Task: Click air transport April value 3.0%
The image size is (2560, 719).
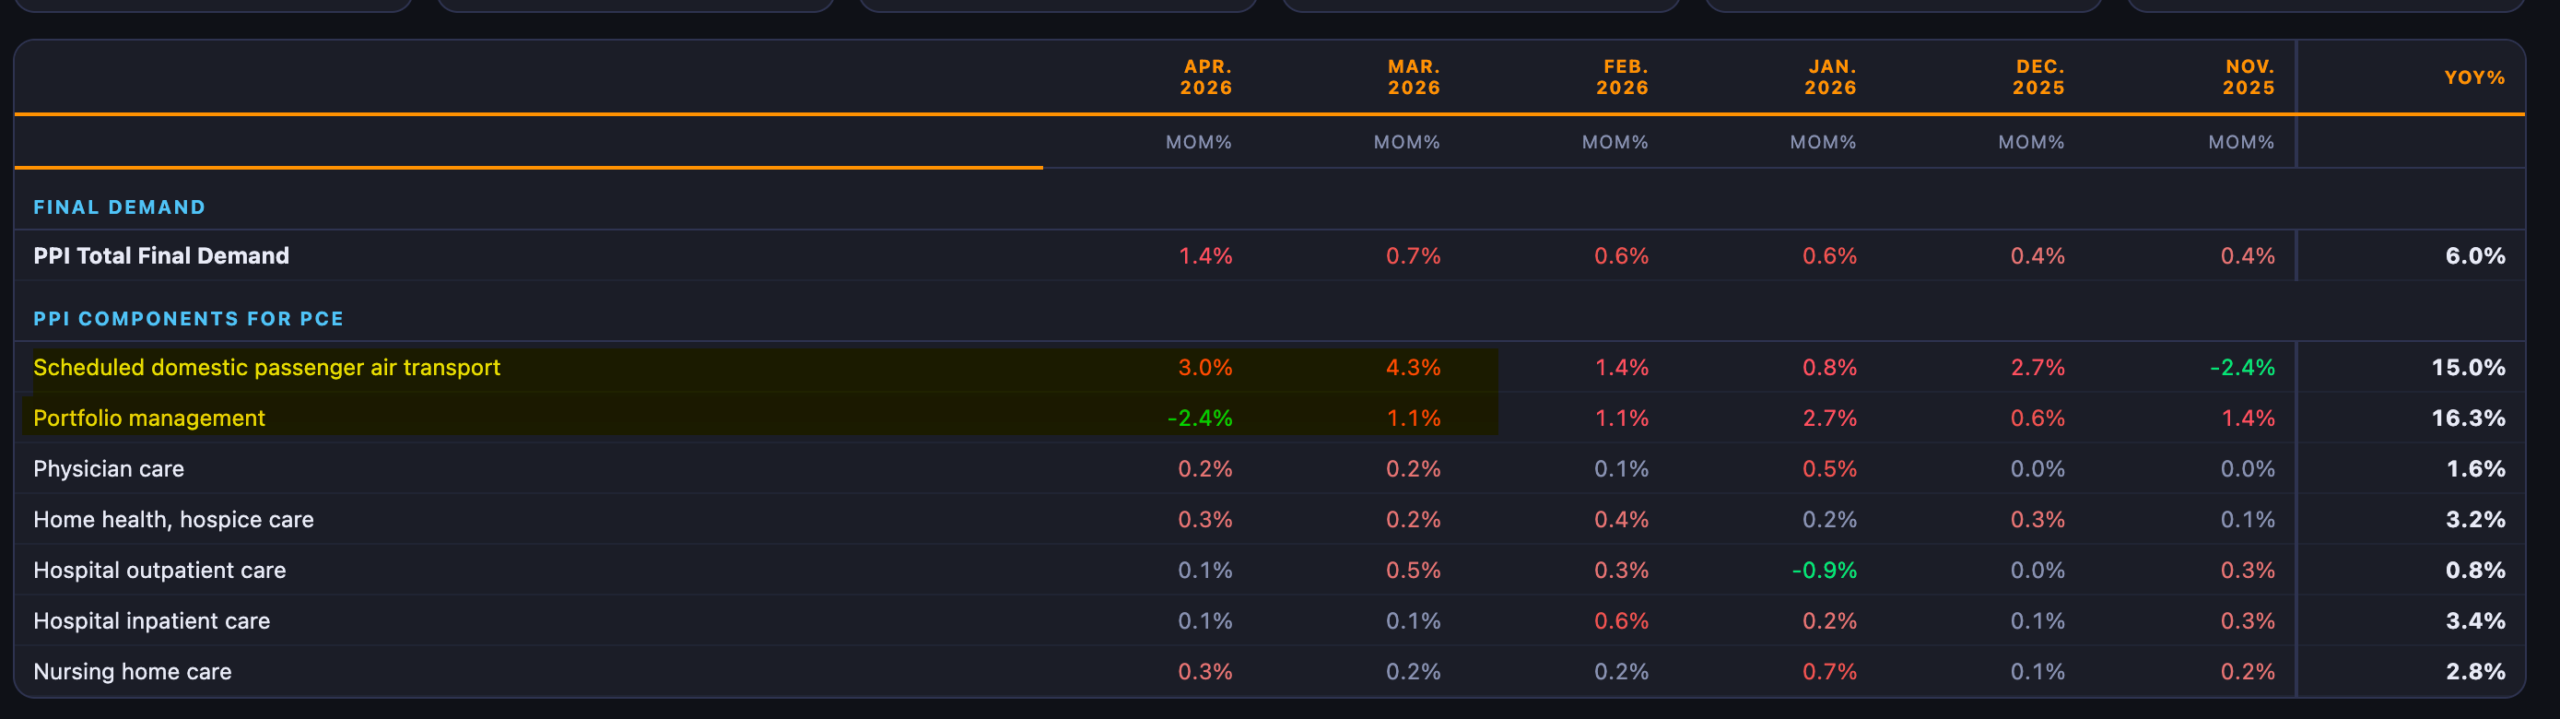Action: tap(1205, 368)
